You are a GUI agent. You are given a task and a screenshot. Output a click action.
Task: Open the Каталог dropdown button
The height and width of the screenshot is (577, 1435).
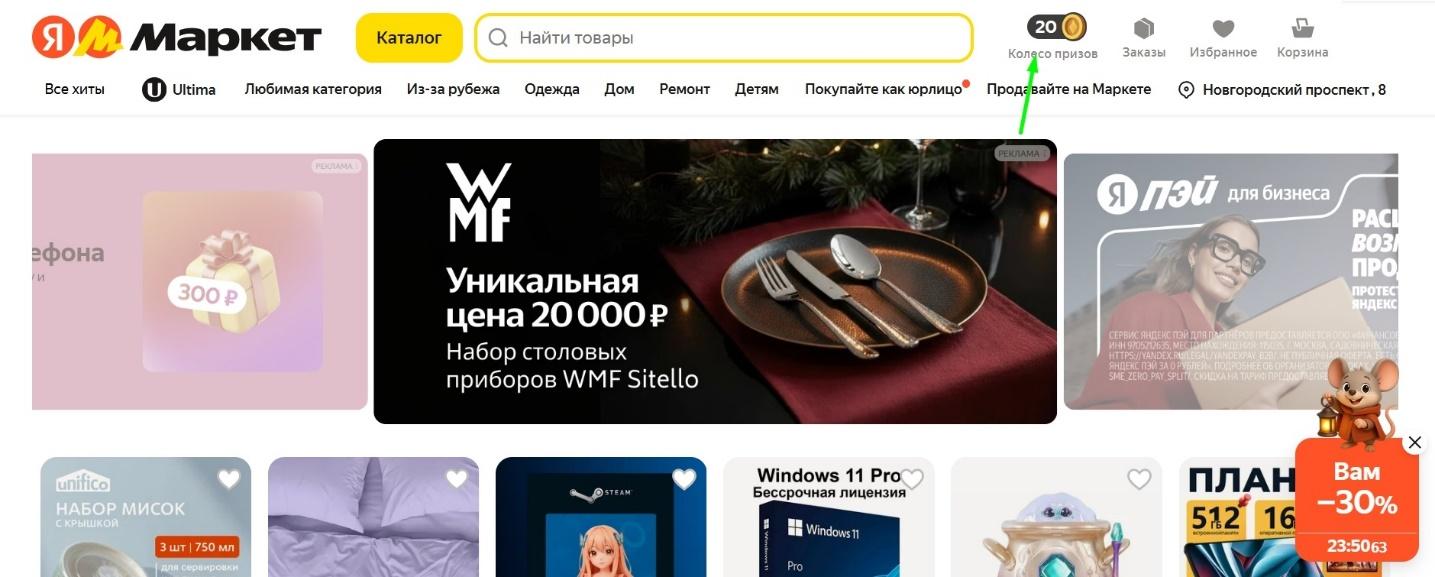click(409, 38)
